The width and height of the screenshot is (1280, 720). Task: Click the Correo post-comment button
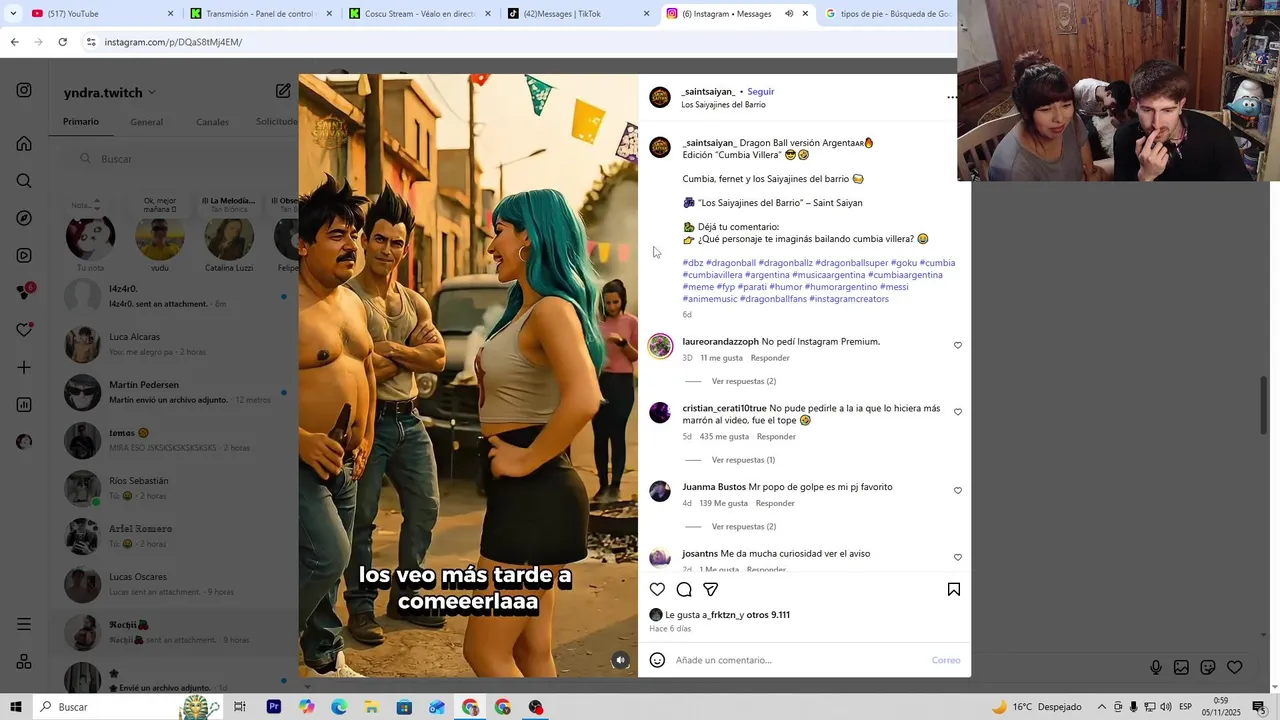click(x=946, y=660)
